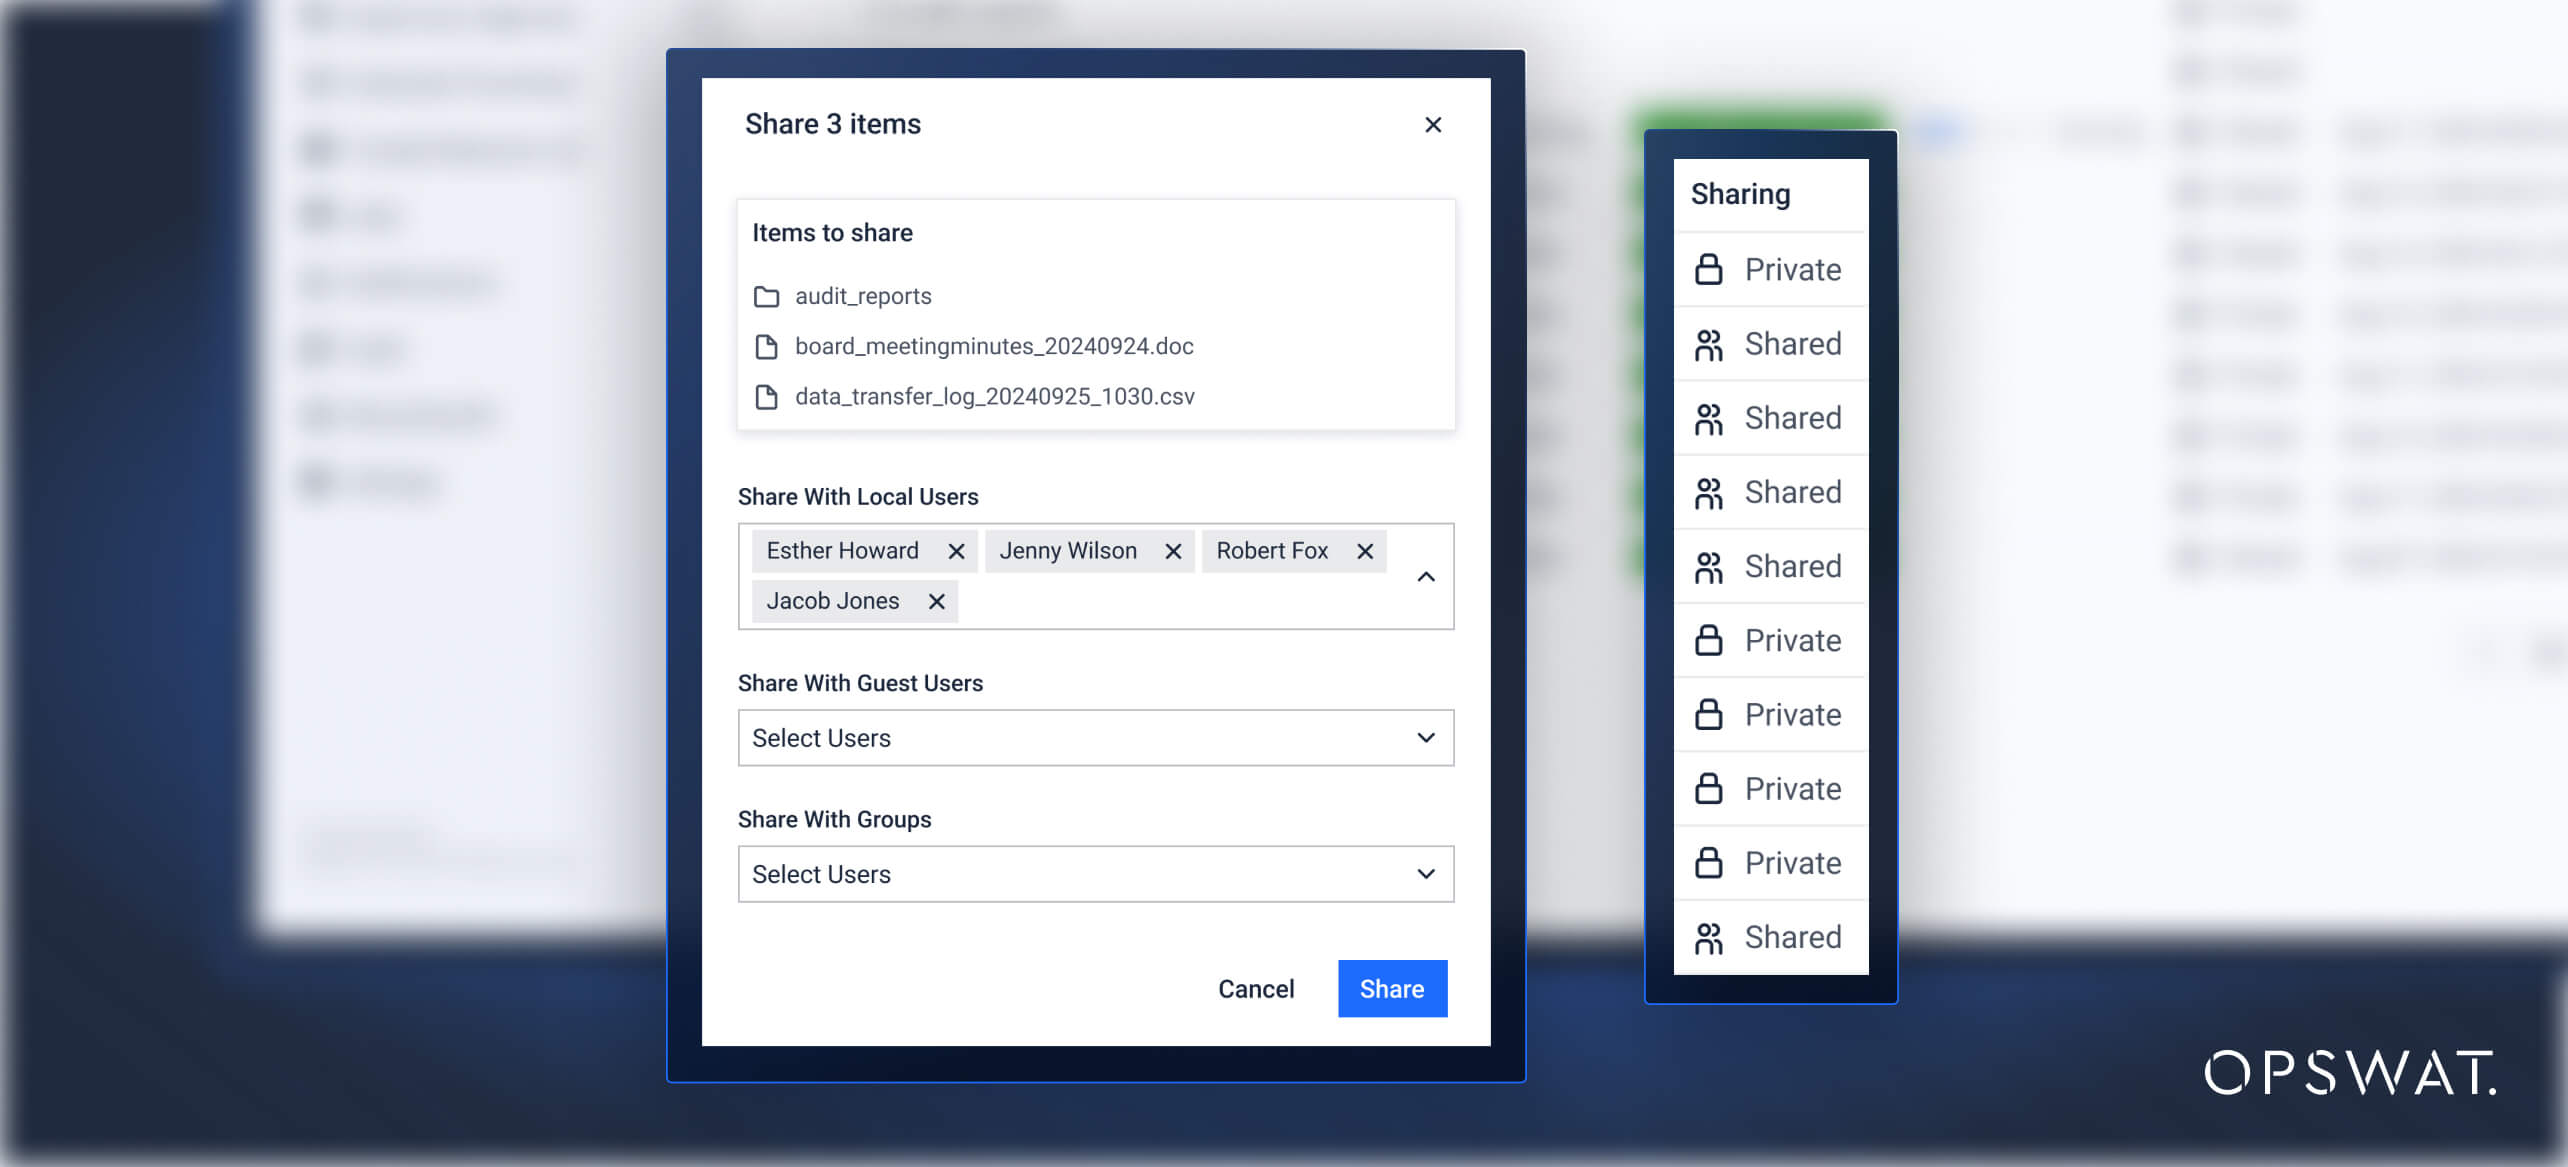This screenshot has width=2568, height=1167.
Task: Click the lock icon beside the first Private entry
Action: point(1708,268)
